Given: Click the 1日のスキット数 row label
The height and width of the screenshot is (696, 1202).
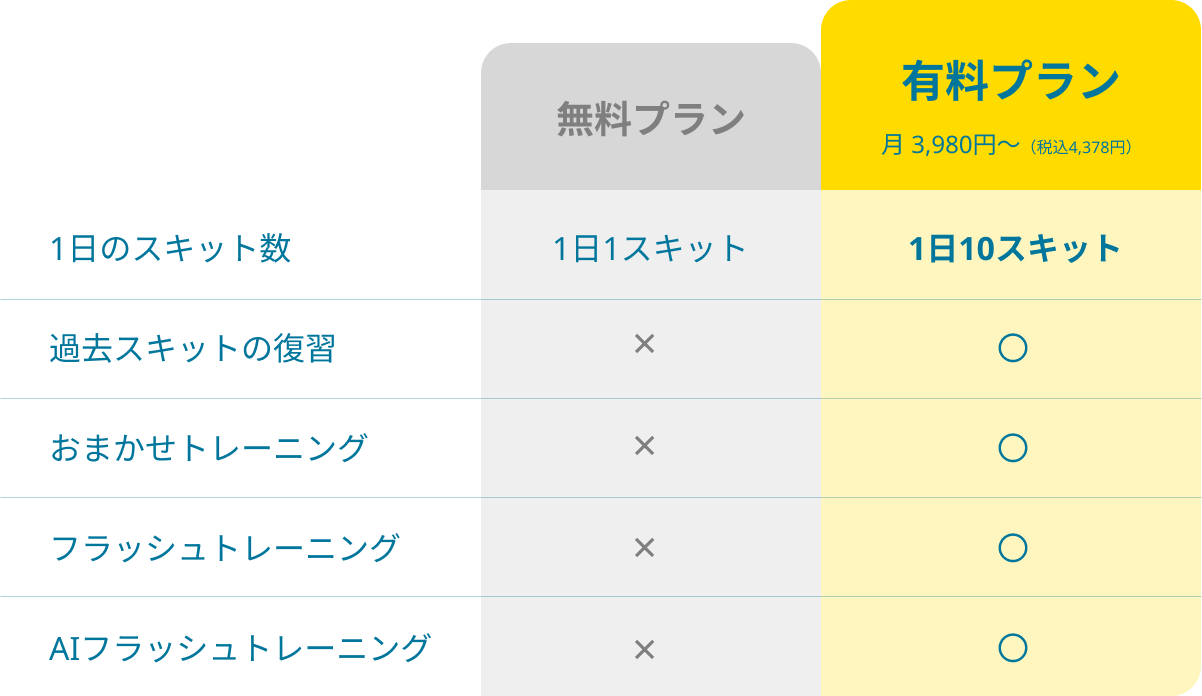Looking at the screenshot, I should point(170,248).
